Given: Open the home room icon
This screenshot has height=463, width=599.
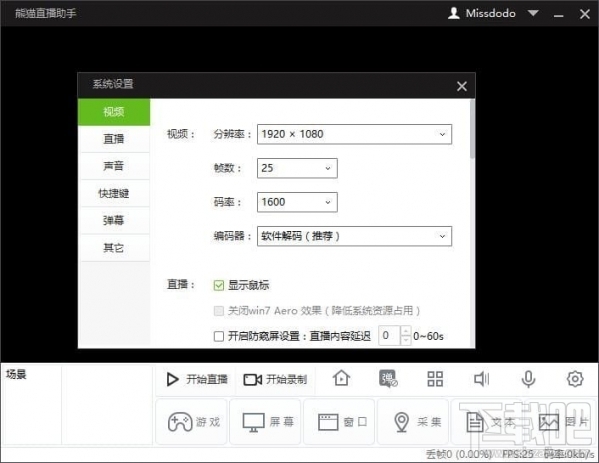Looking at the screenshot, I should point(341,379).
